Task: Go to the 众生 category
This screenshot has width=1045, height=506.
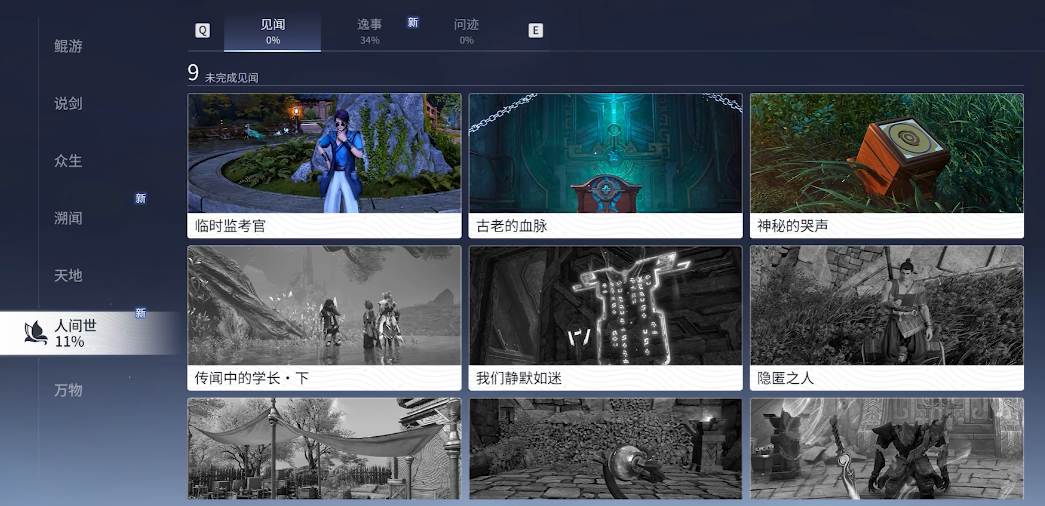Action: pyautogui.click(x=68, y=160)
